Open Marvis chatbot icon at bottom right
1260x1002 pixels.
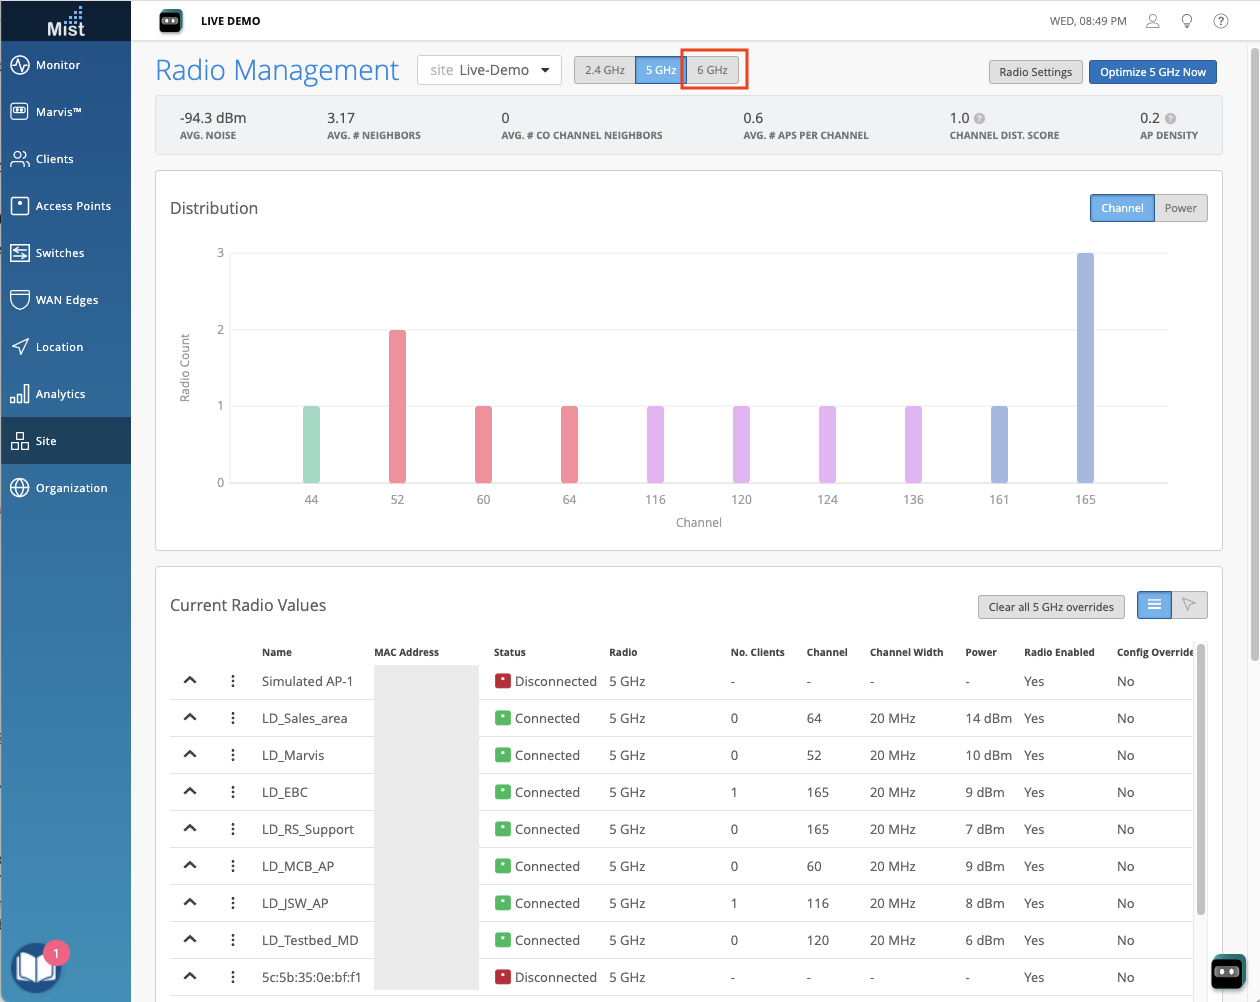click(1228, 971)
